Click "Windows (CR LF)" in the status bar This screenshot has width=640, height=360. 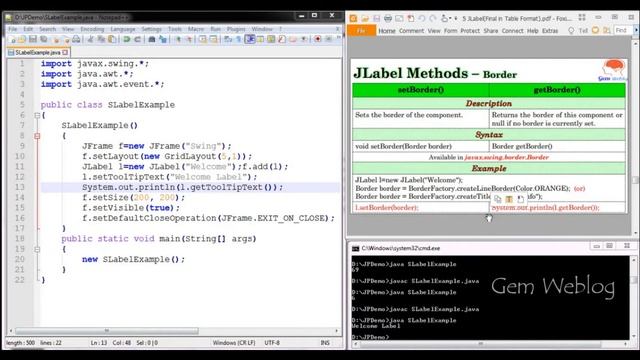(x=234, y=343)
